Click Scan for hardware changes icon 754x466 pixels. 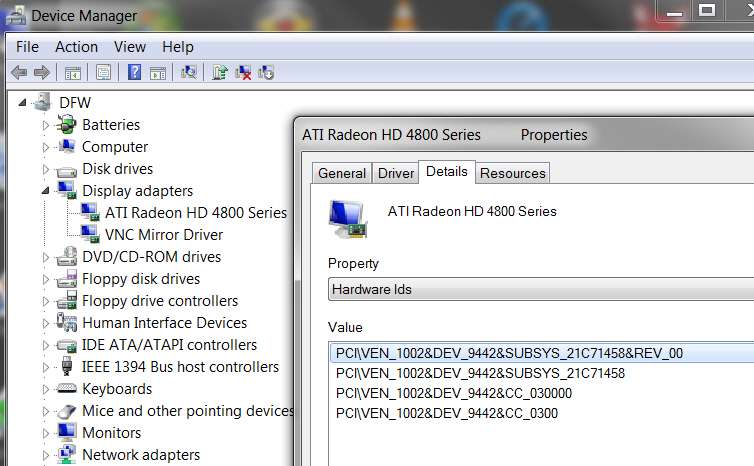point(188,73)
